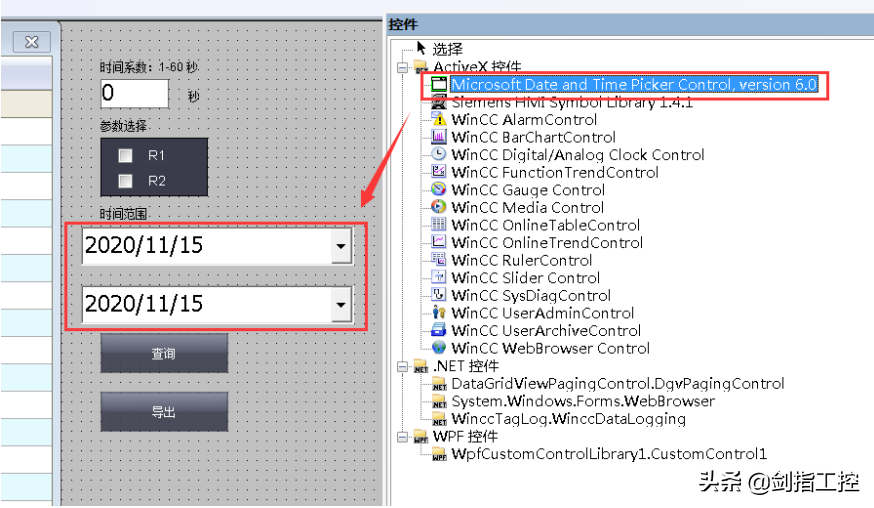This screenshot has width=874, height=508.
Task: Collapse the .NET 控件 tree node
Action: point(403,366)
